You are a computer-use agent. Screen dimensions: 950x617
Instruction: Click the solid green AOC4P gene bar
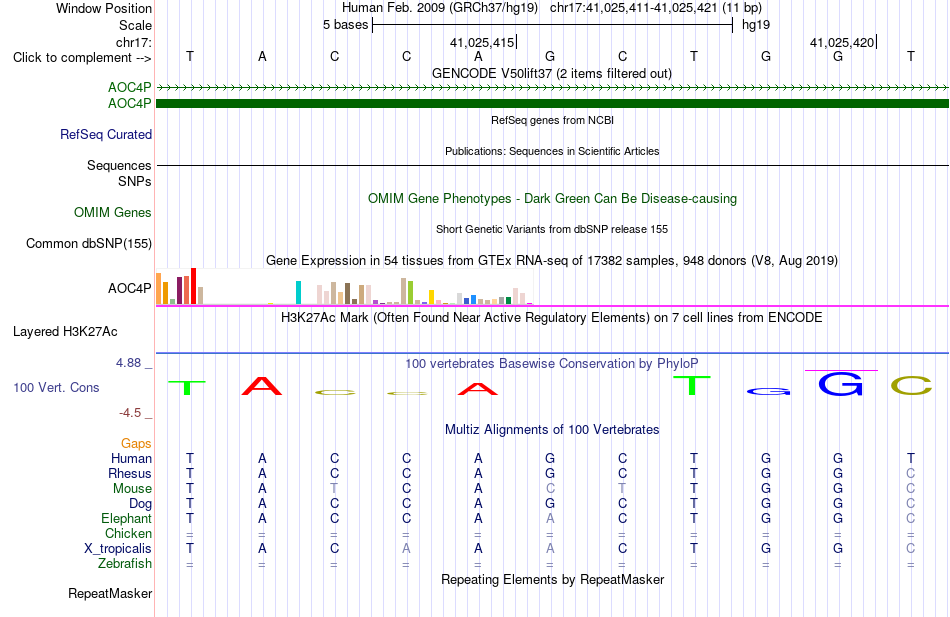pyautogui.click(x=552, y=104)
